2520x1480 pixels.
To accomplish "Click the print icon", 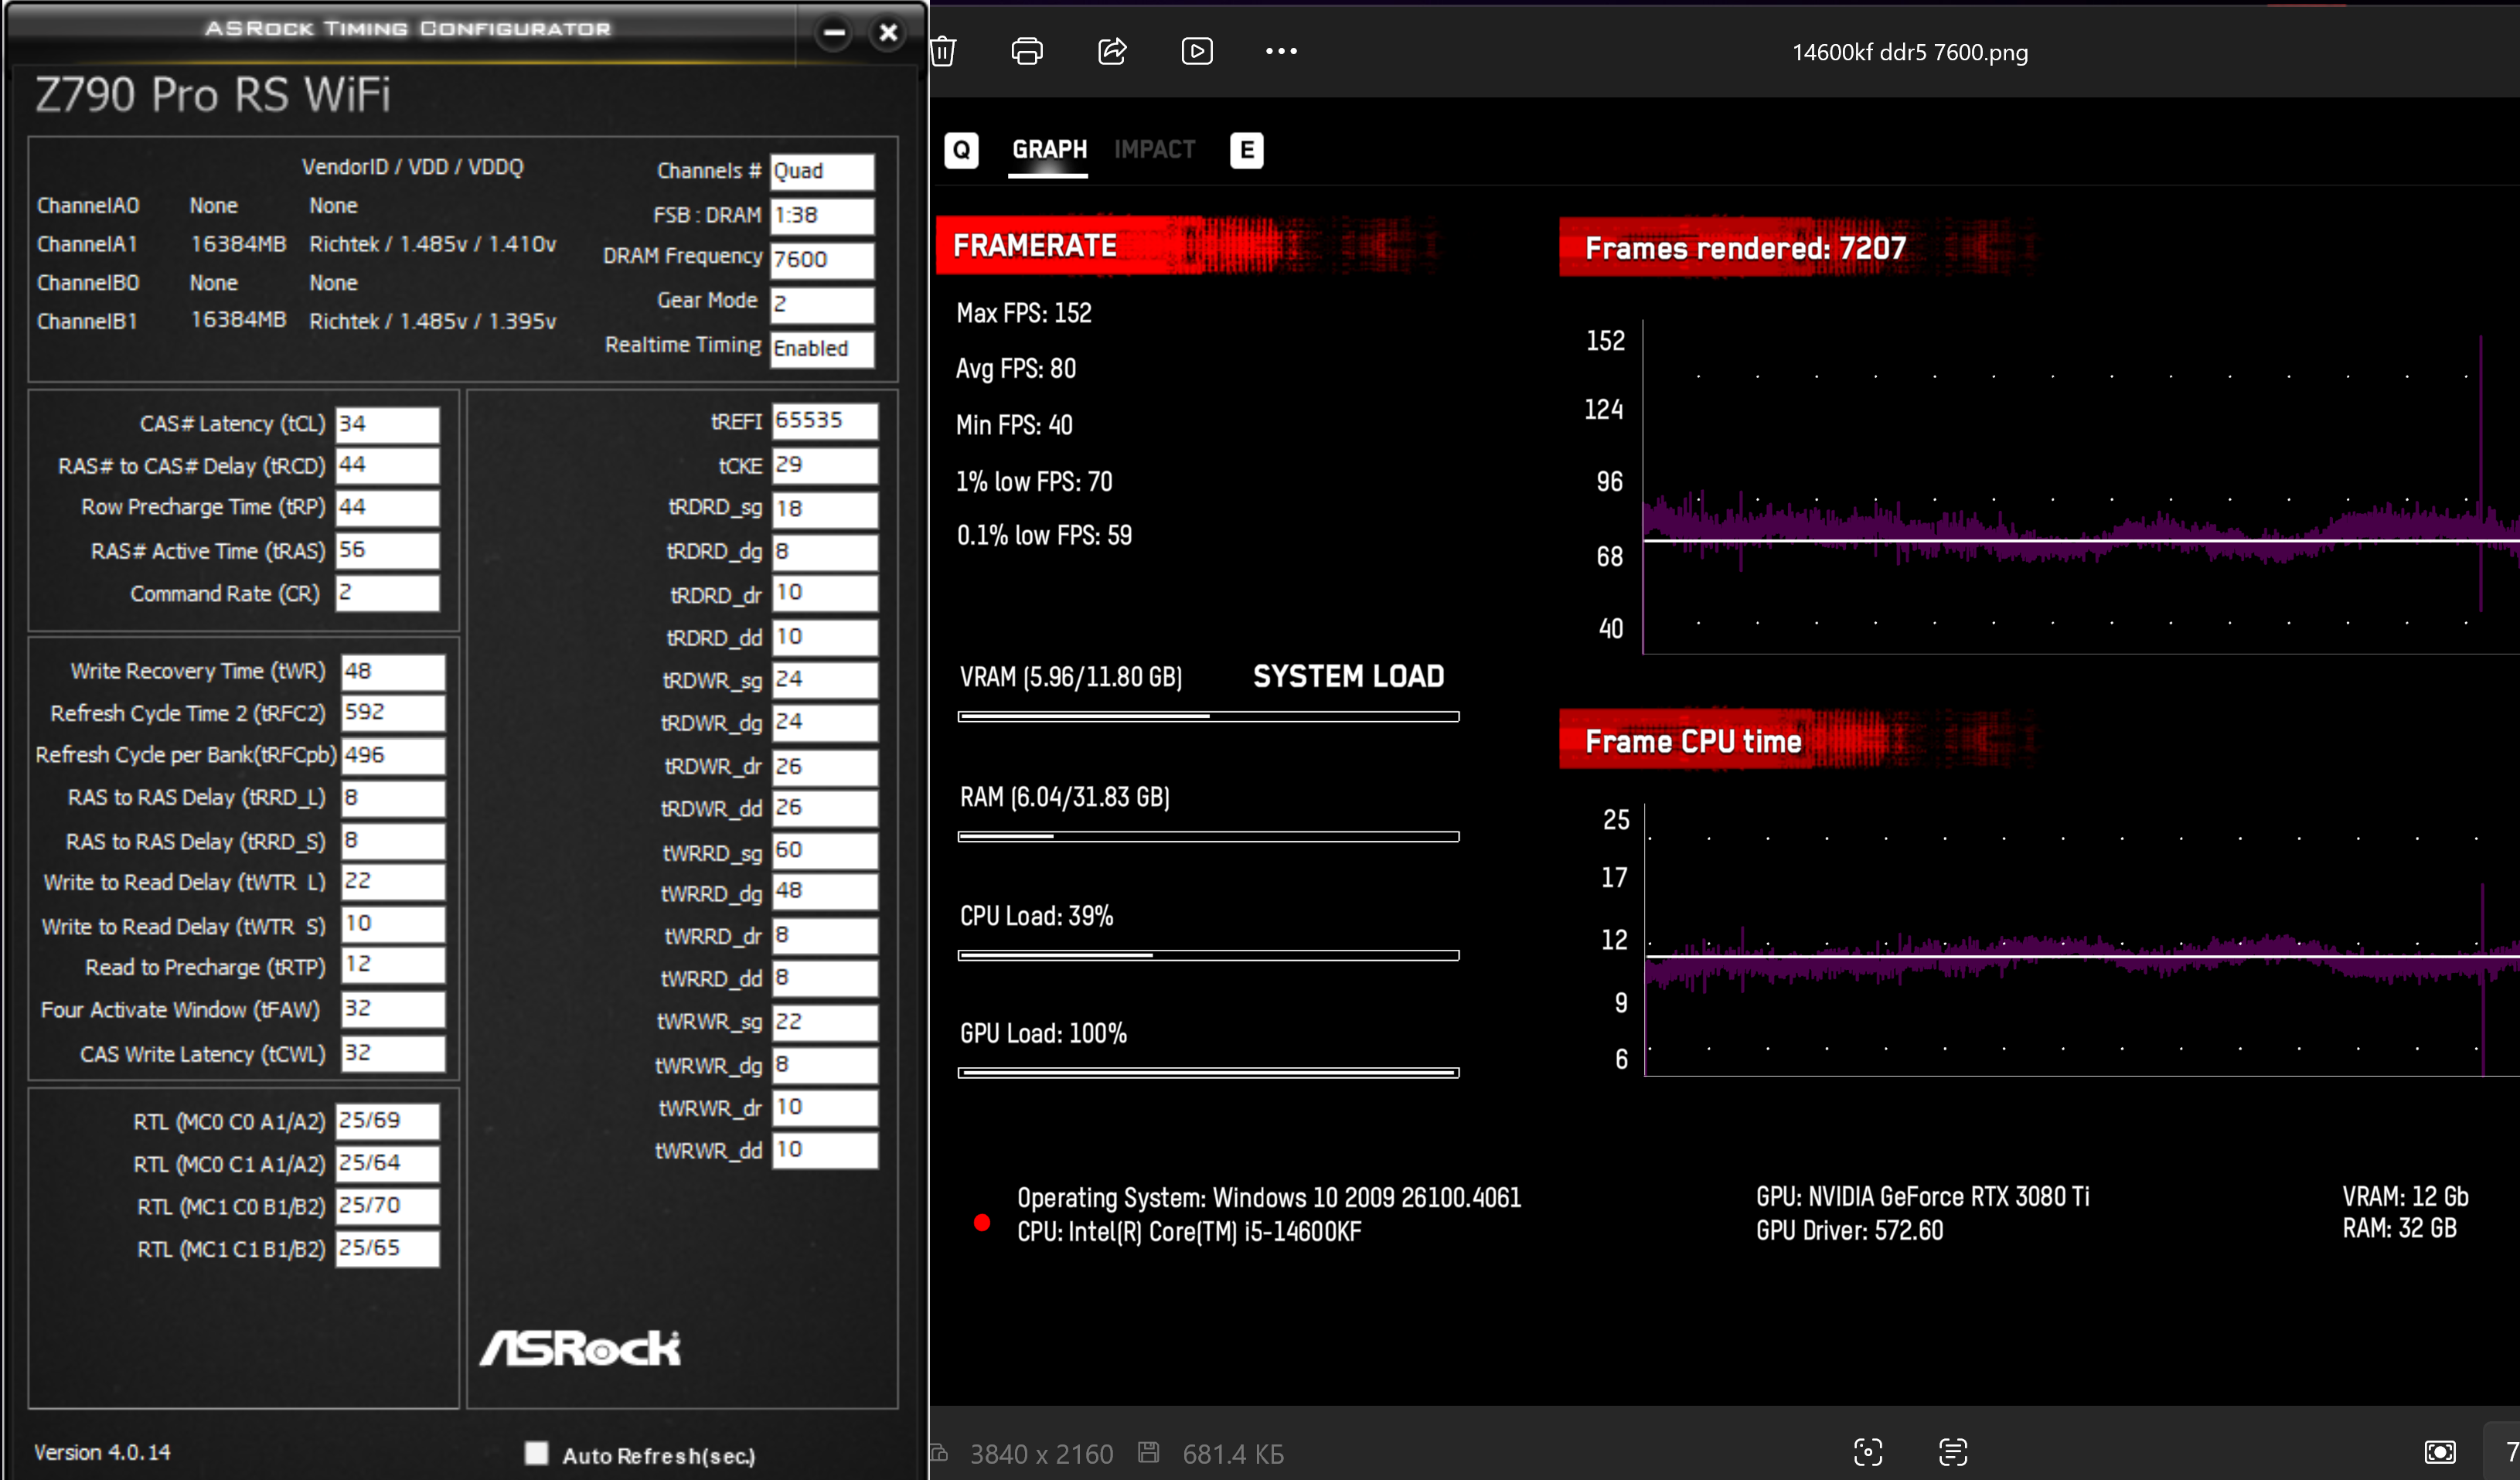I will tap(1027, 51).
